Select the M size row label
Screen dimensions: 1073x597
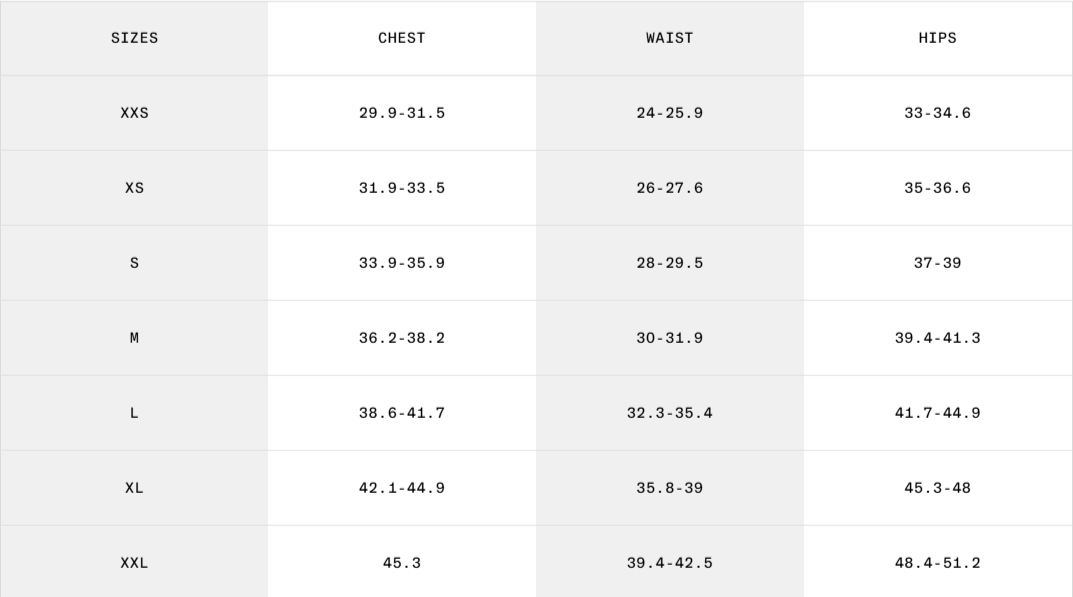tap(134, 338)
